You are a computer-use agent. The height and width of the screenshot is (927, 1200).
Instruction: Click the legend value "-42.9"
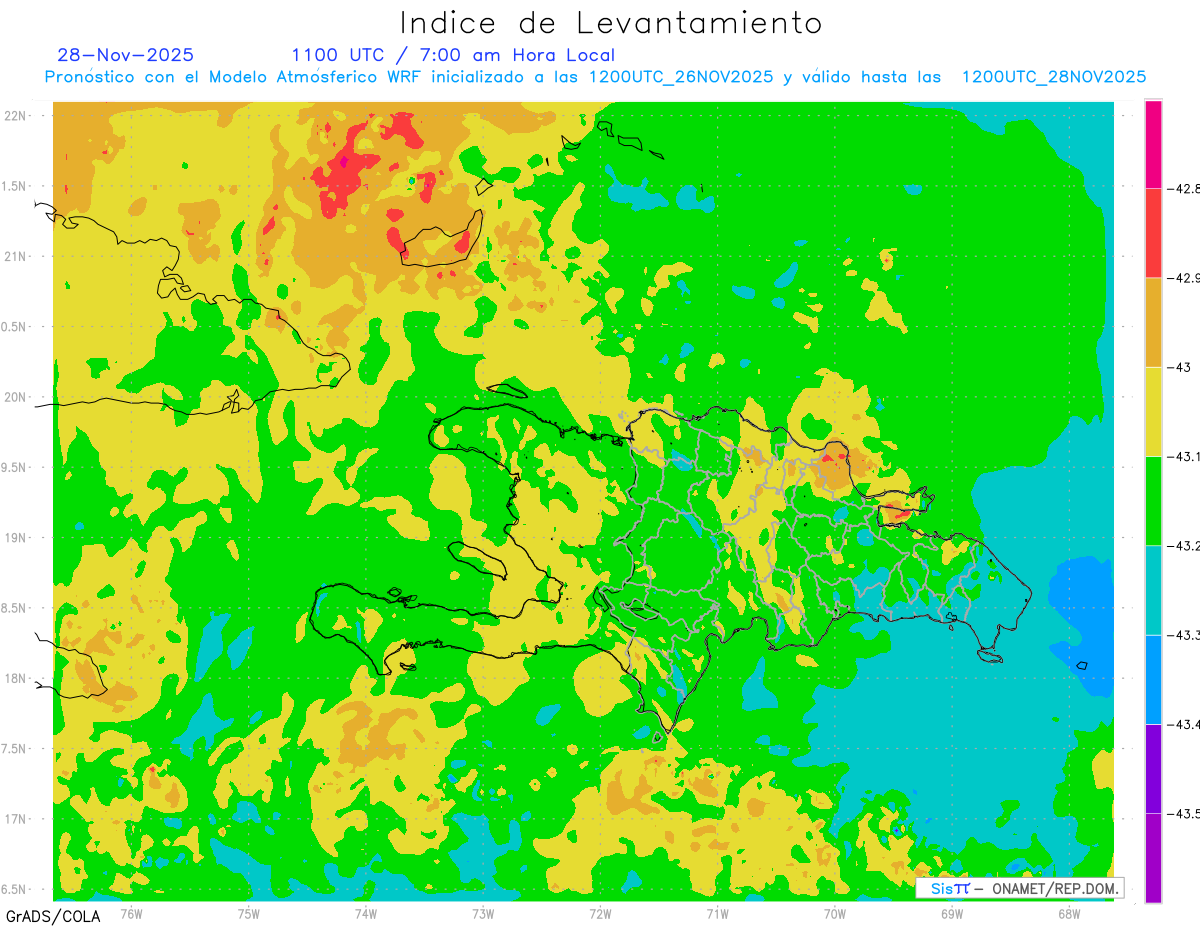click(x=1183, y=278)
